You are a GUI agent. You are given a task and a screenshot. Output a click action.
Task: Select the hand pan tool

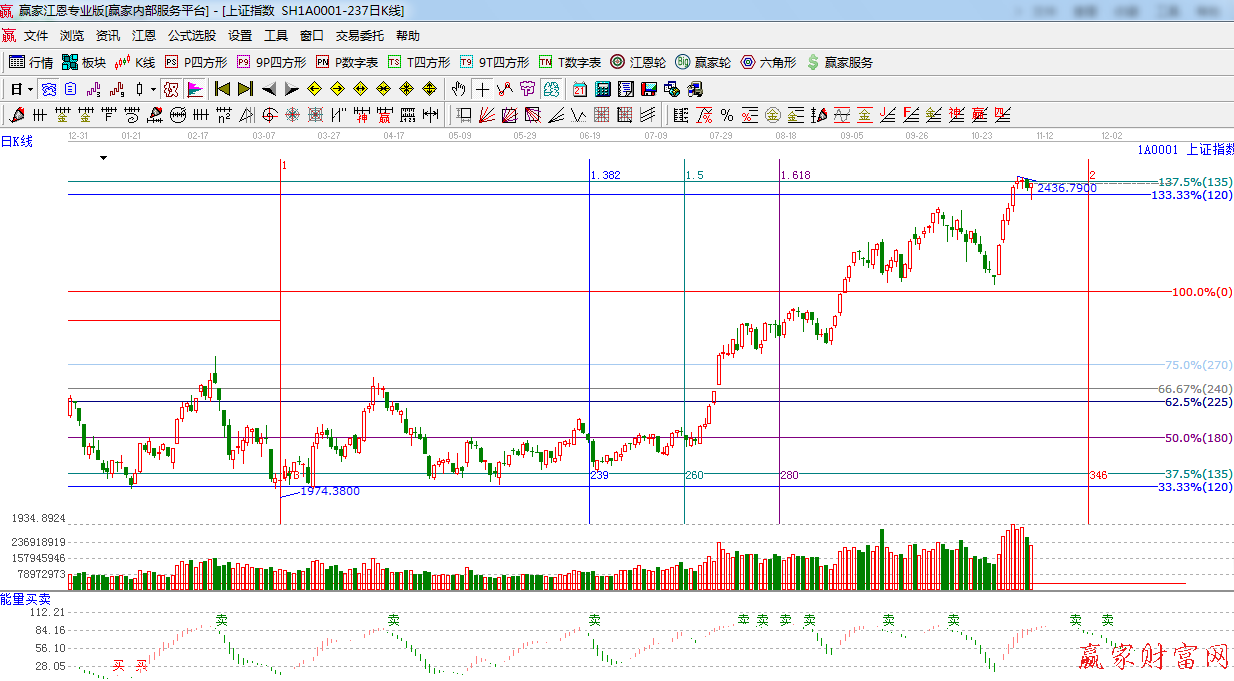459,89
